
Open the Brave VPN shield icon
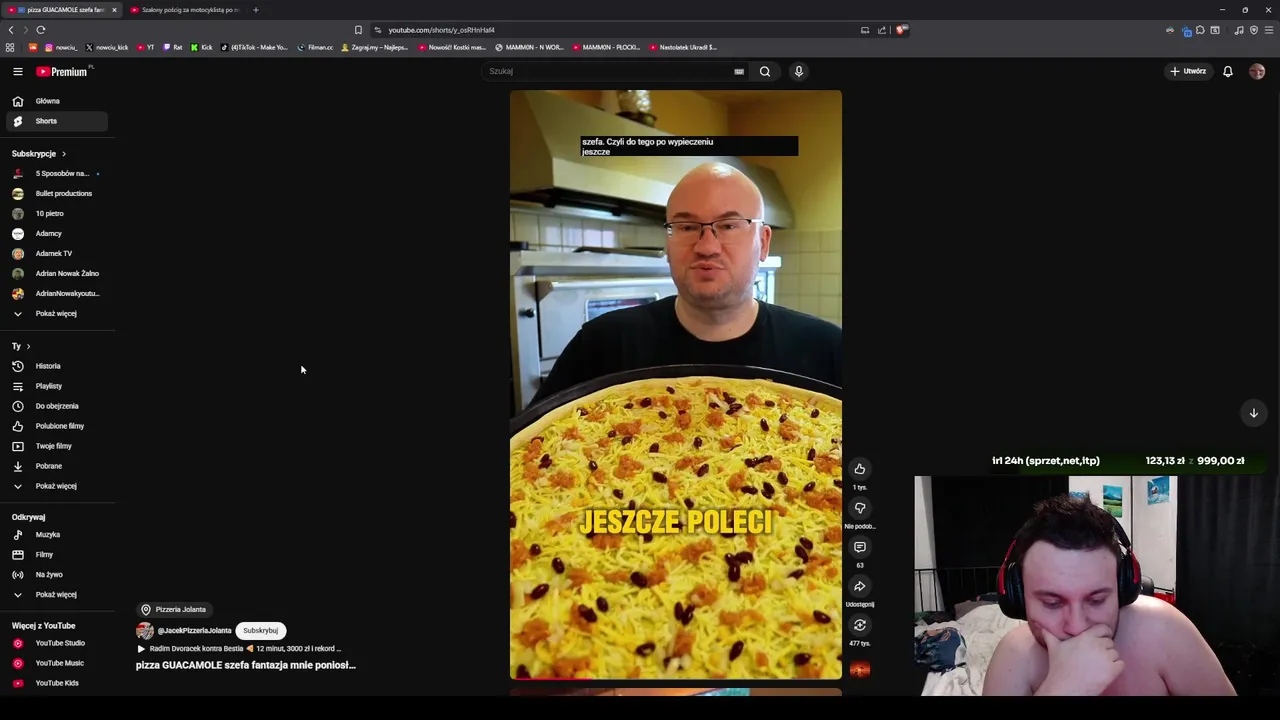[1254, 30]
